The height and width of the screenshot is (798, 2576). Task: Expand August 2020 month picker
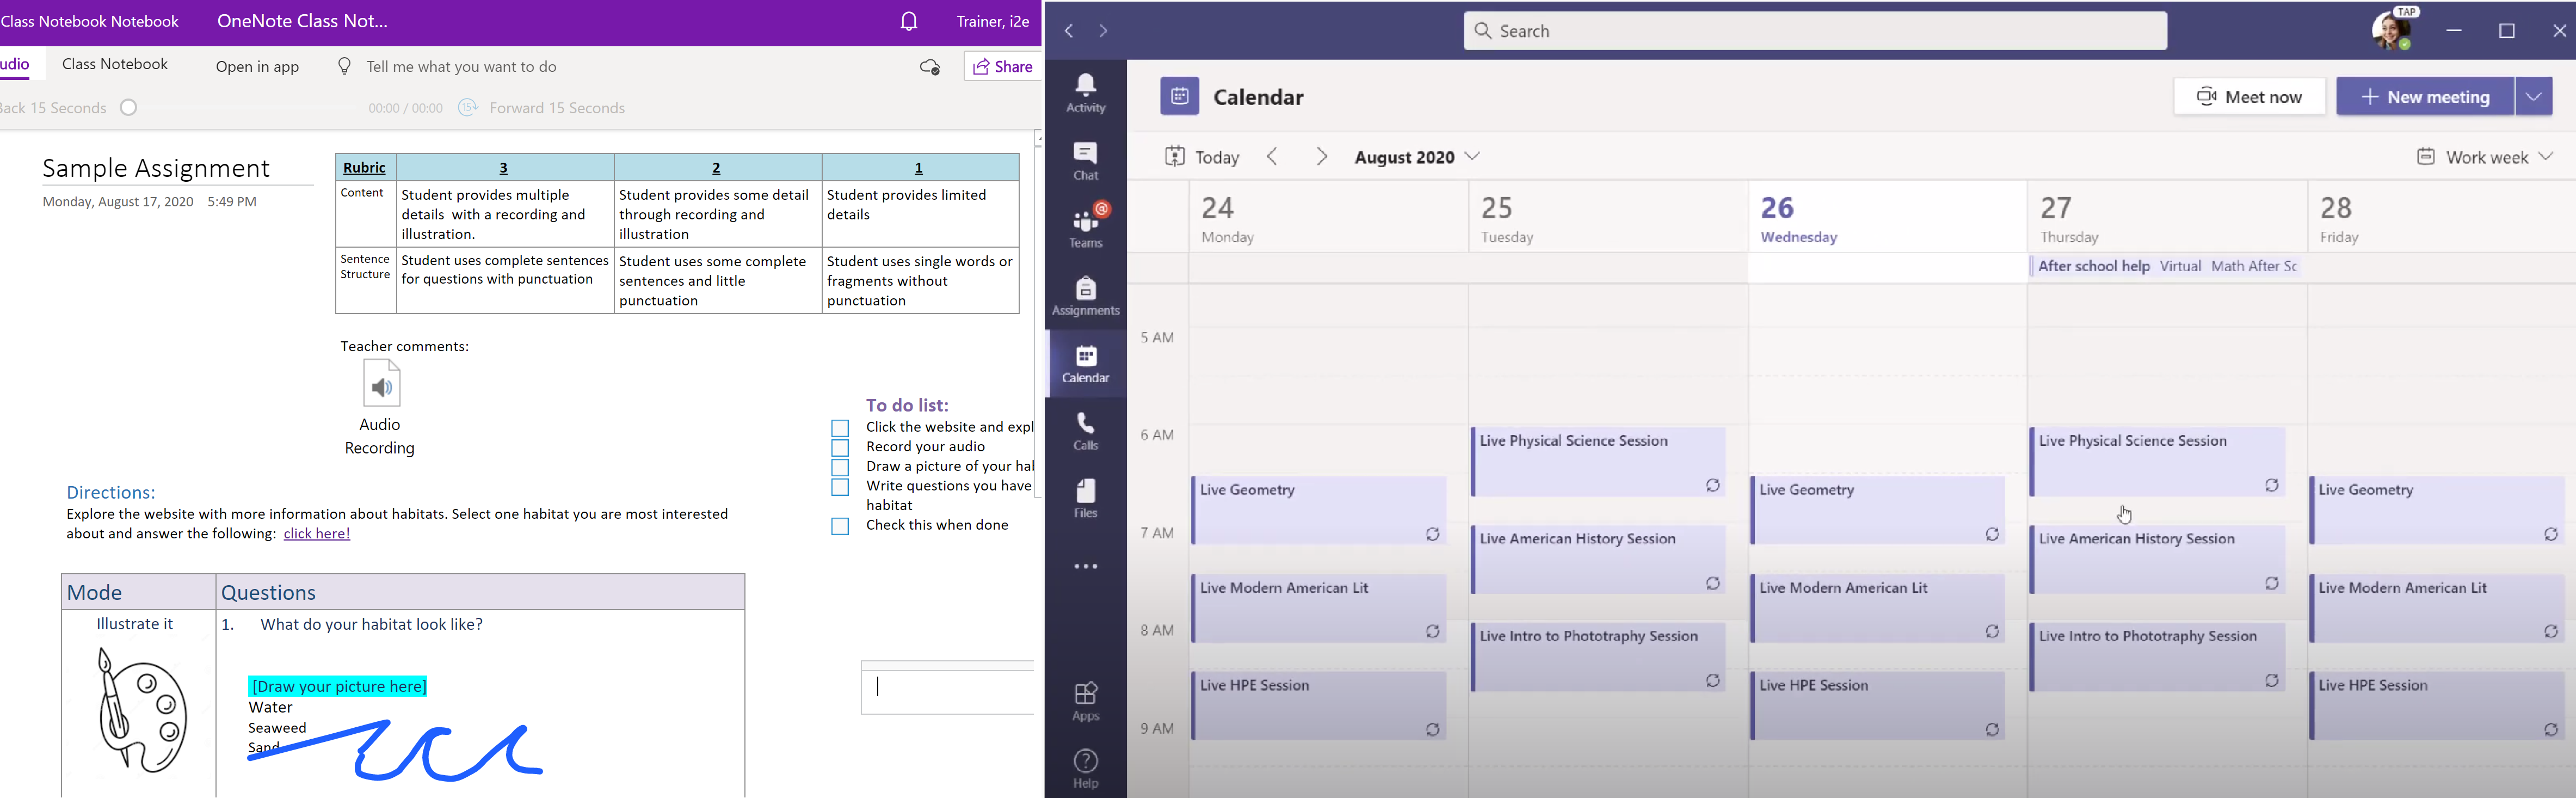(1417, 156)
